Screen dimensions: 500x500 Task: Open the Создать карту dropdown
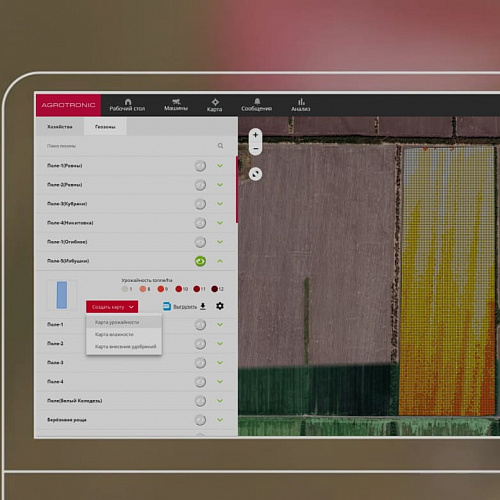[112, 307]
